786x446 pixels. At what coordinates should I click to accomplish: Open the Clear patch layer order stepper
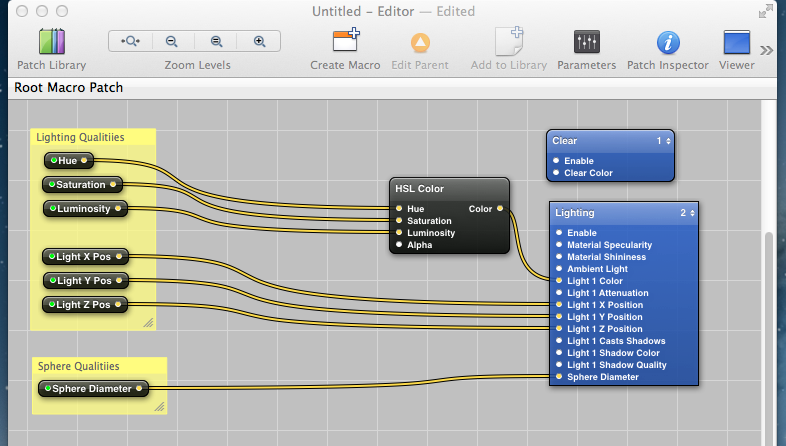[x=663, y=141]
